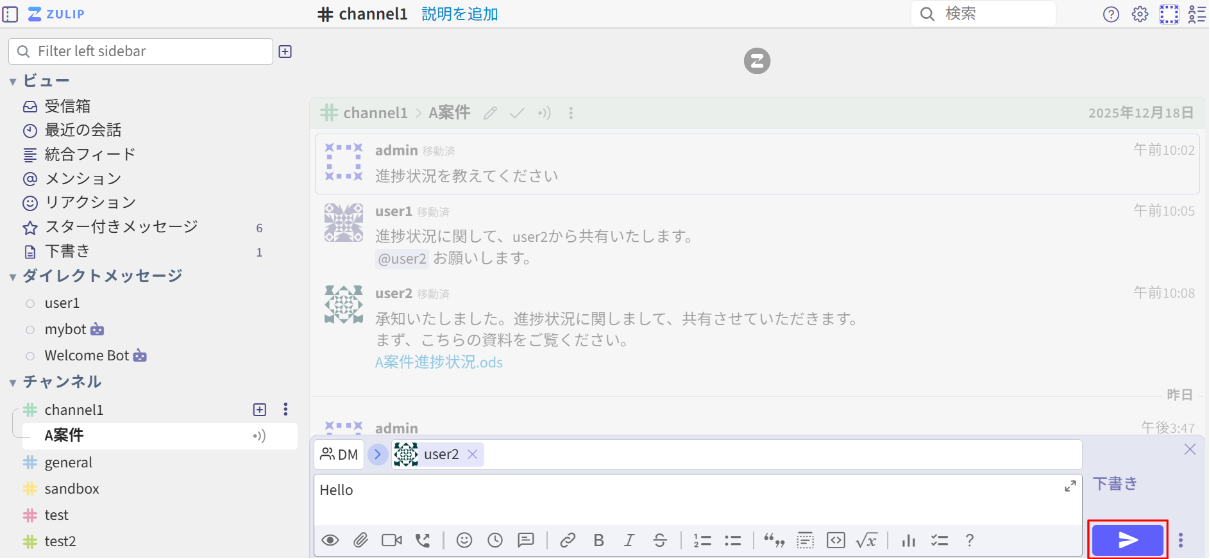
Task: Open saved snippets in compose toolbar
Action: pos(526,540)
